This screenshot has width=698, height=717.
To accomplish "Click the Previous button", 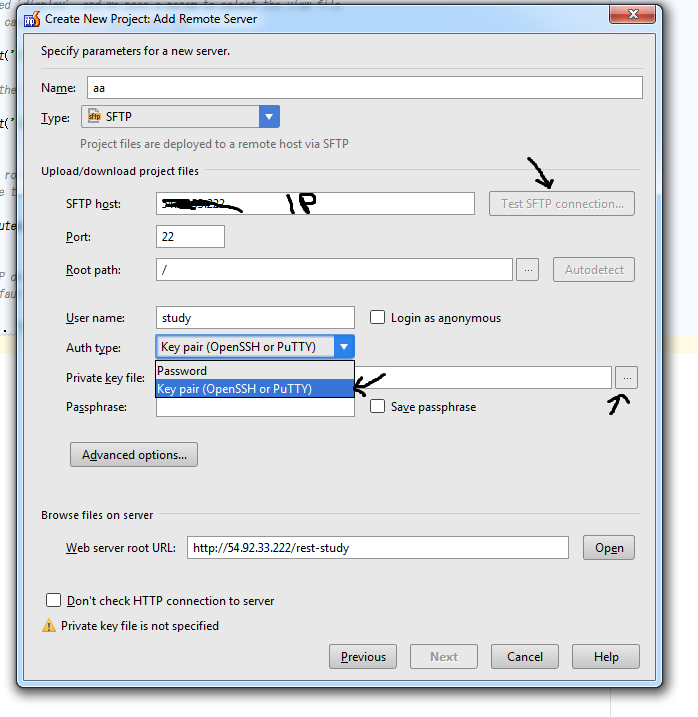I will click(363, 657).
